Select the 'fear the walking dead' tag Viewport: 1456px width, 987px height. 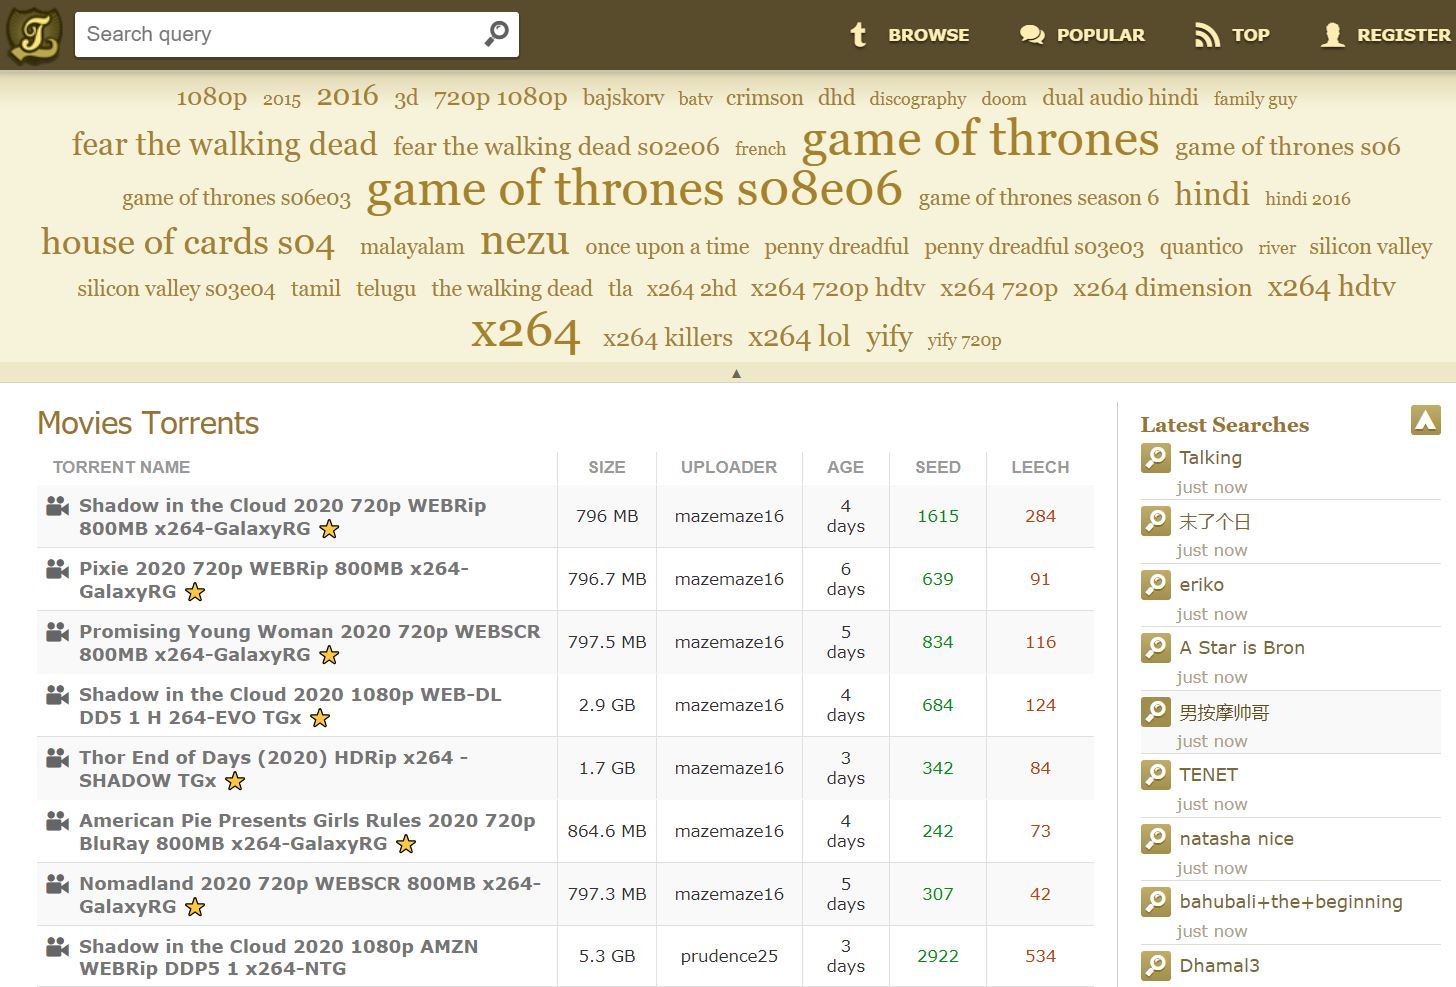click(224, 144)
